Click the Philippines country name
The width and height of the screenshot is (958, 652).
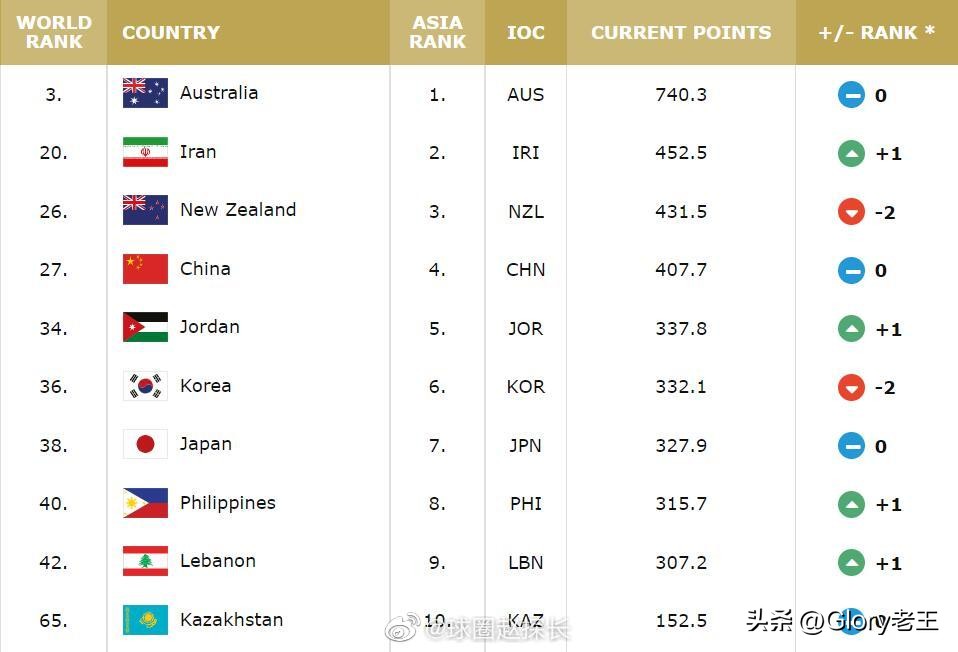(227, 503)
